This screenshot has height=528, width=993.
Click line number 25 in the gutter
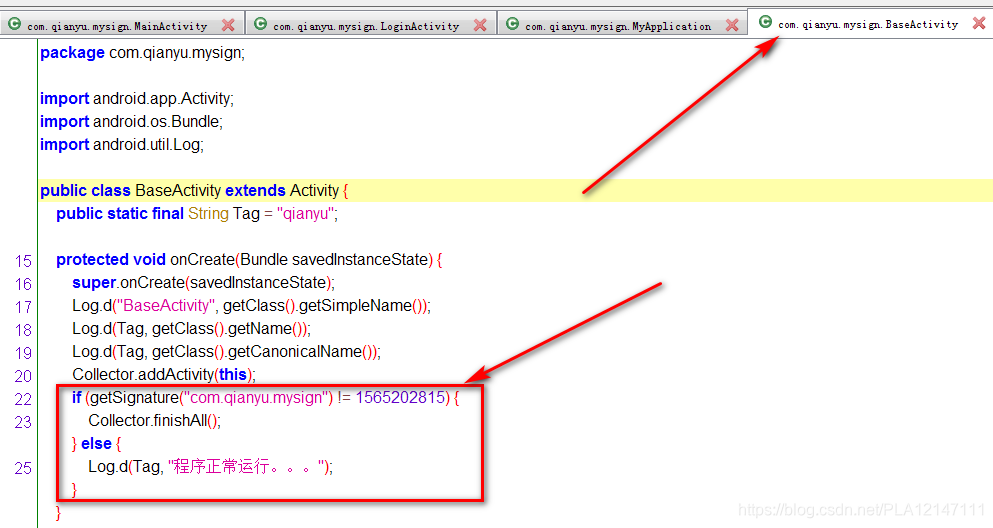(23, 468)
